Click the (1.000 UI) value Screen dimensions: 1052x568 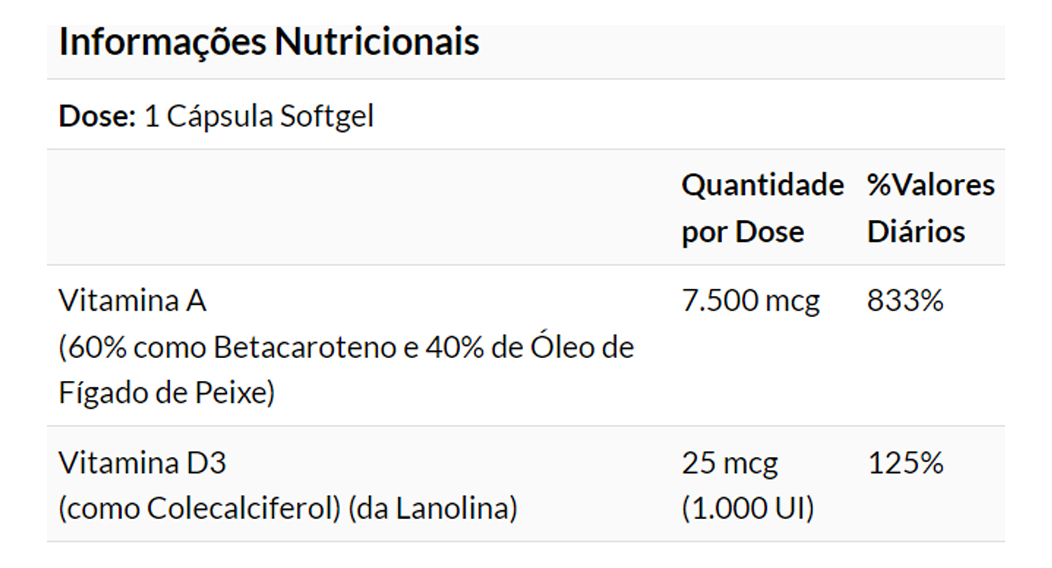(747, 509)
